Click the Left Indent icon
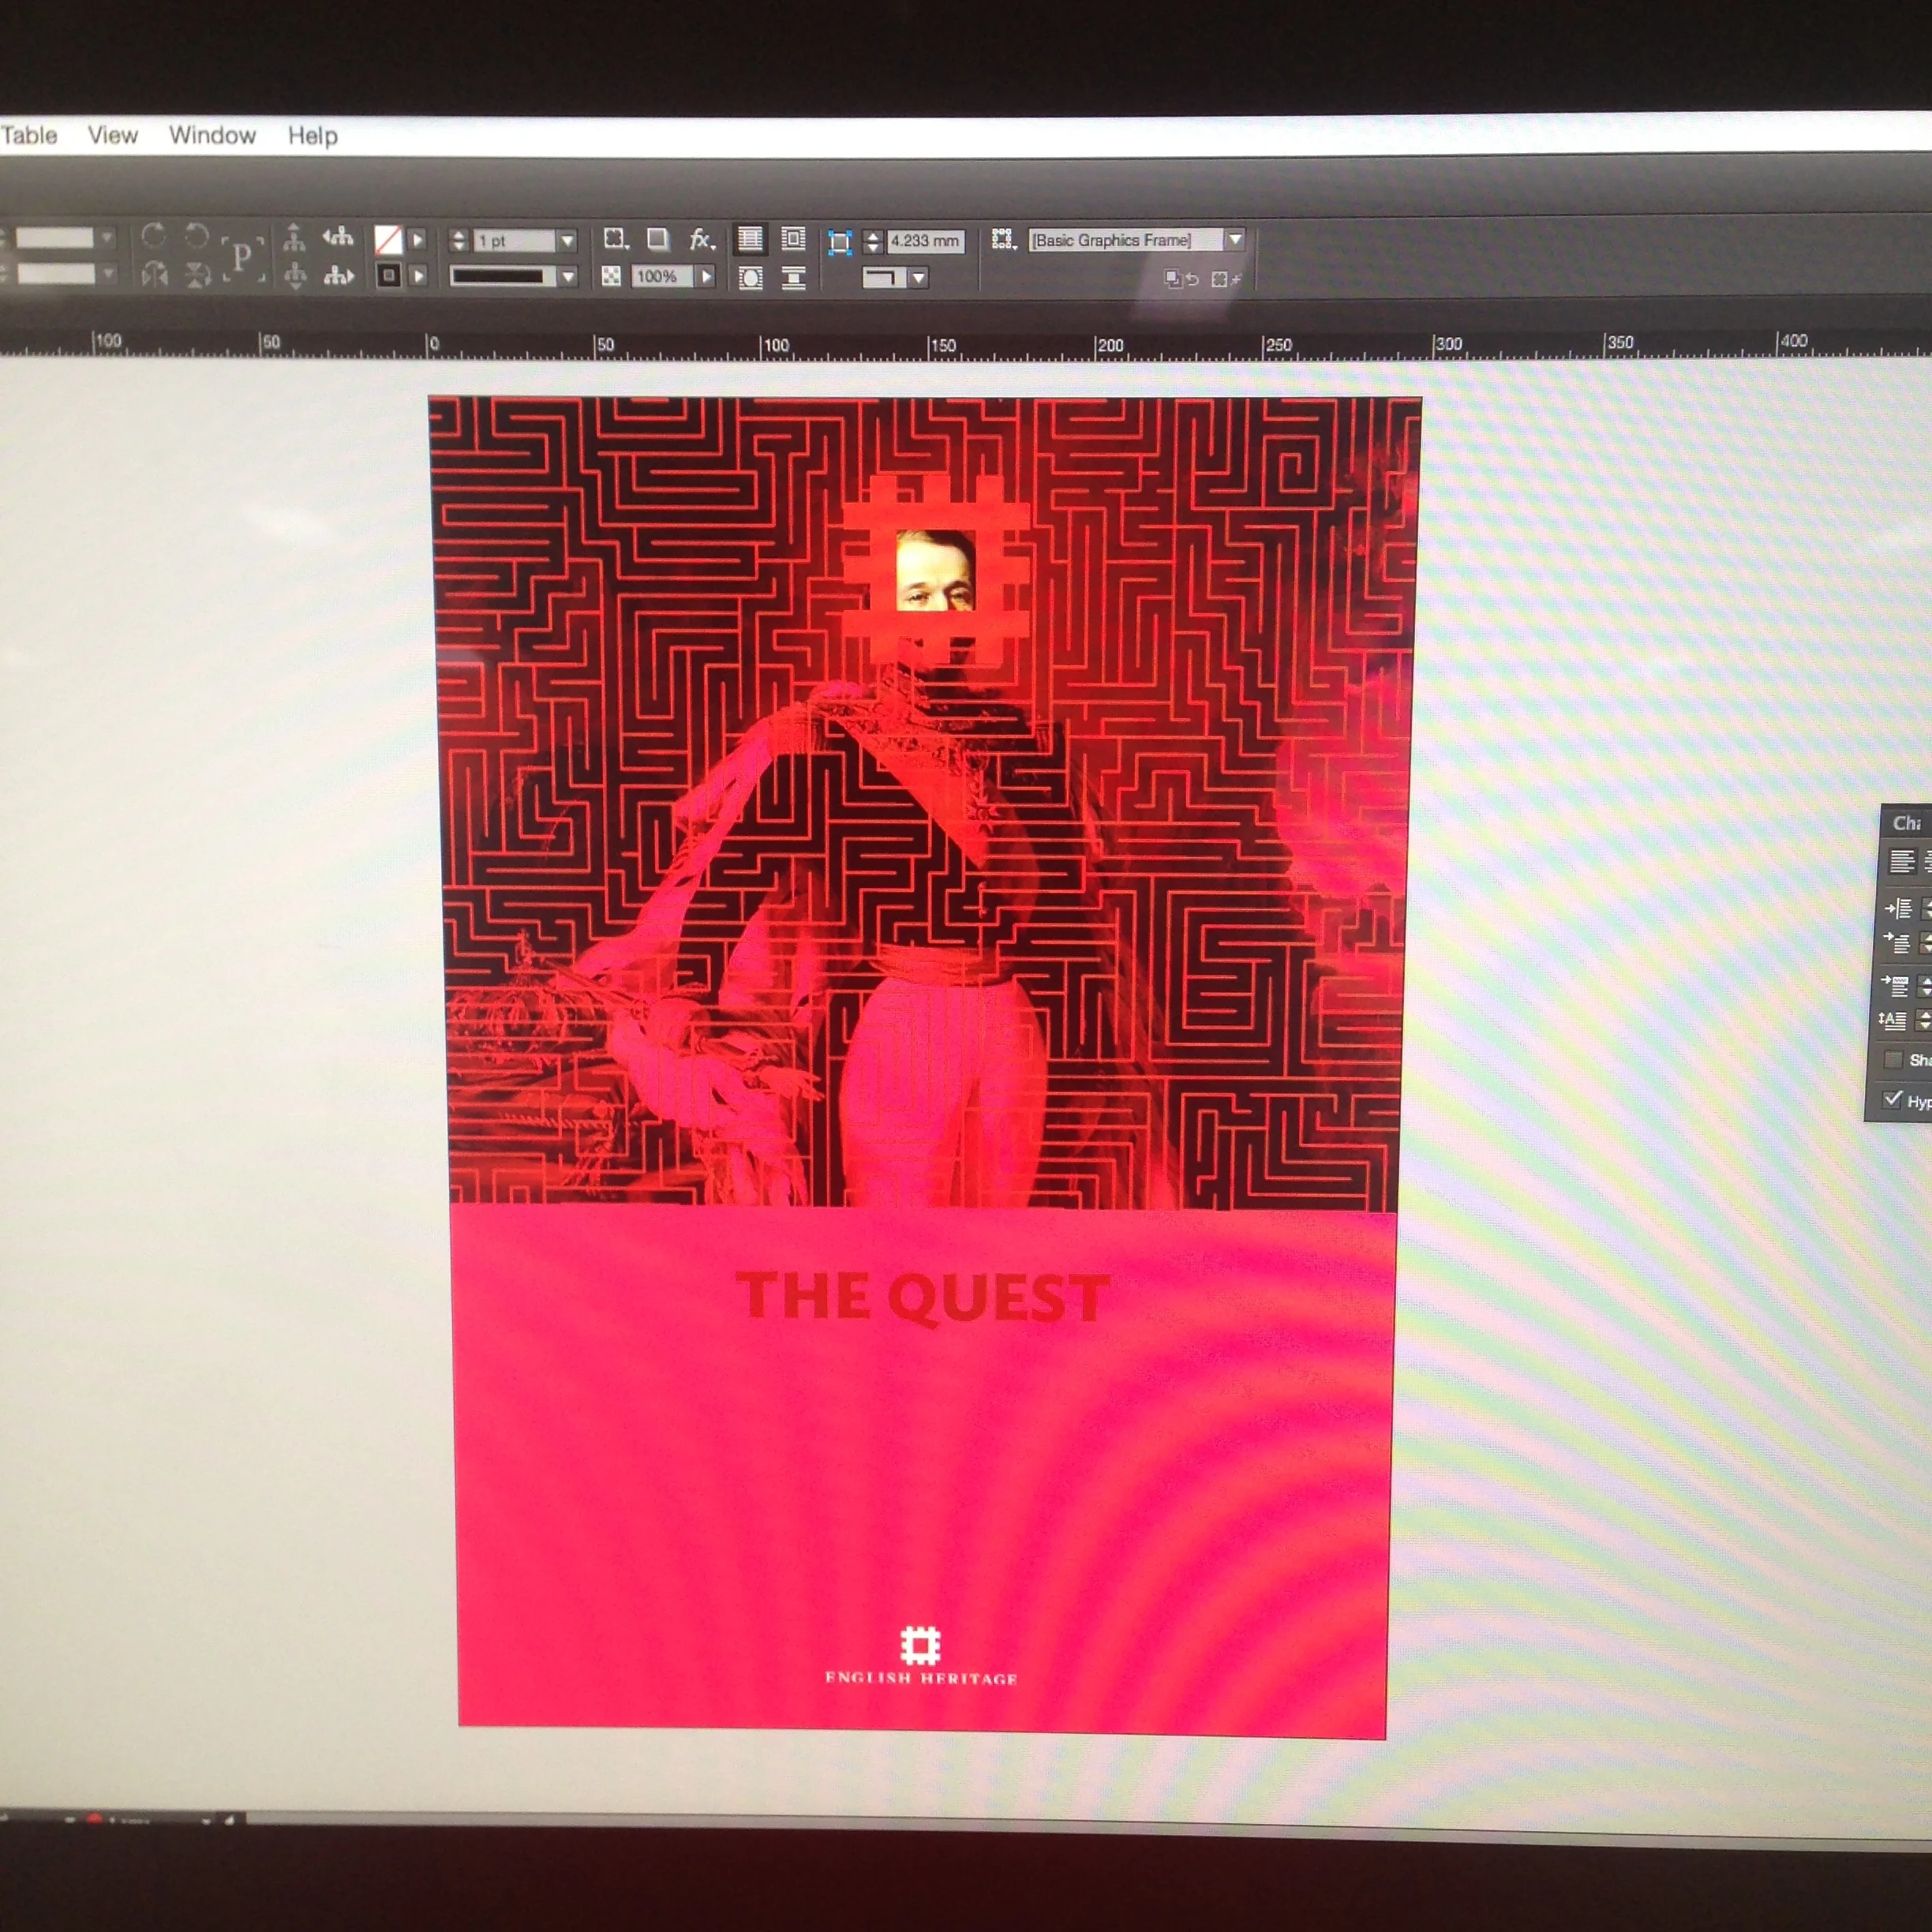 [x=1898, y=908]
